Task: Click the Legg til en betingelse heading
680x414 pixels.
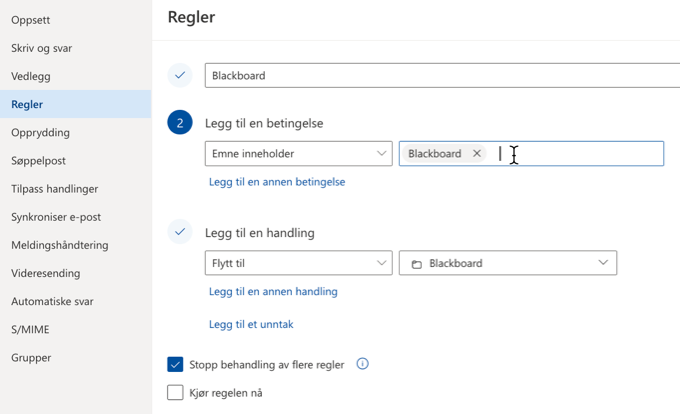Action: pos(264,123)
